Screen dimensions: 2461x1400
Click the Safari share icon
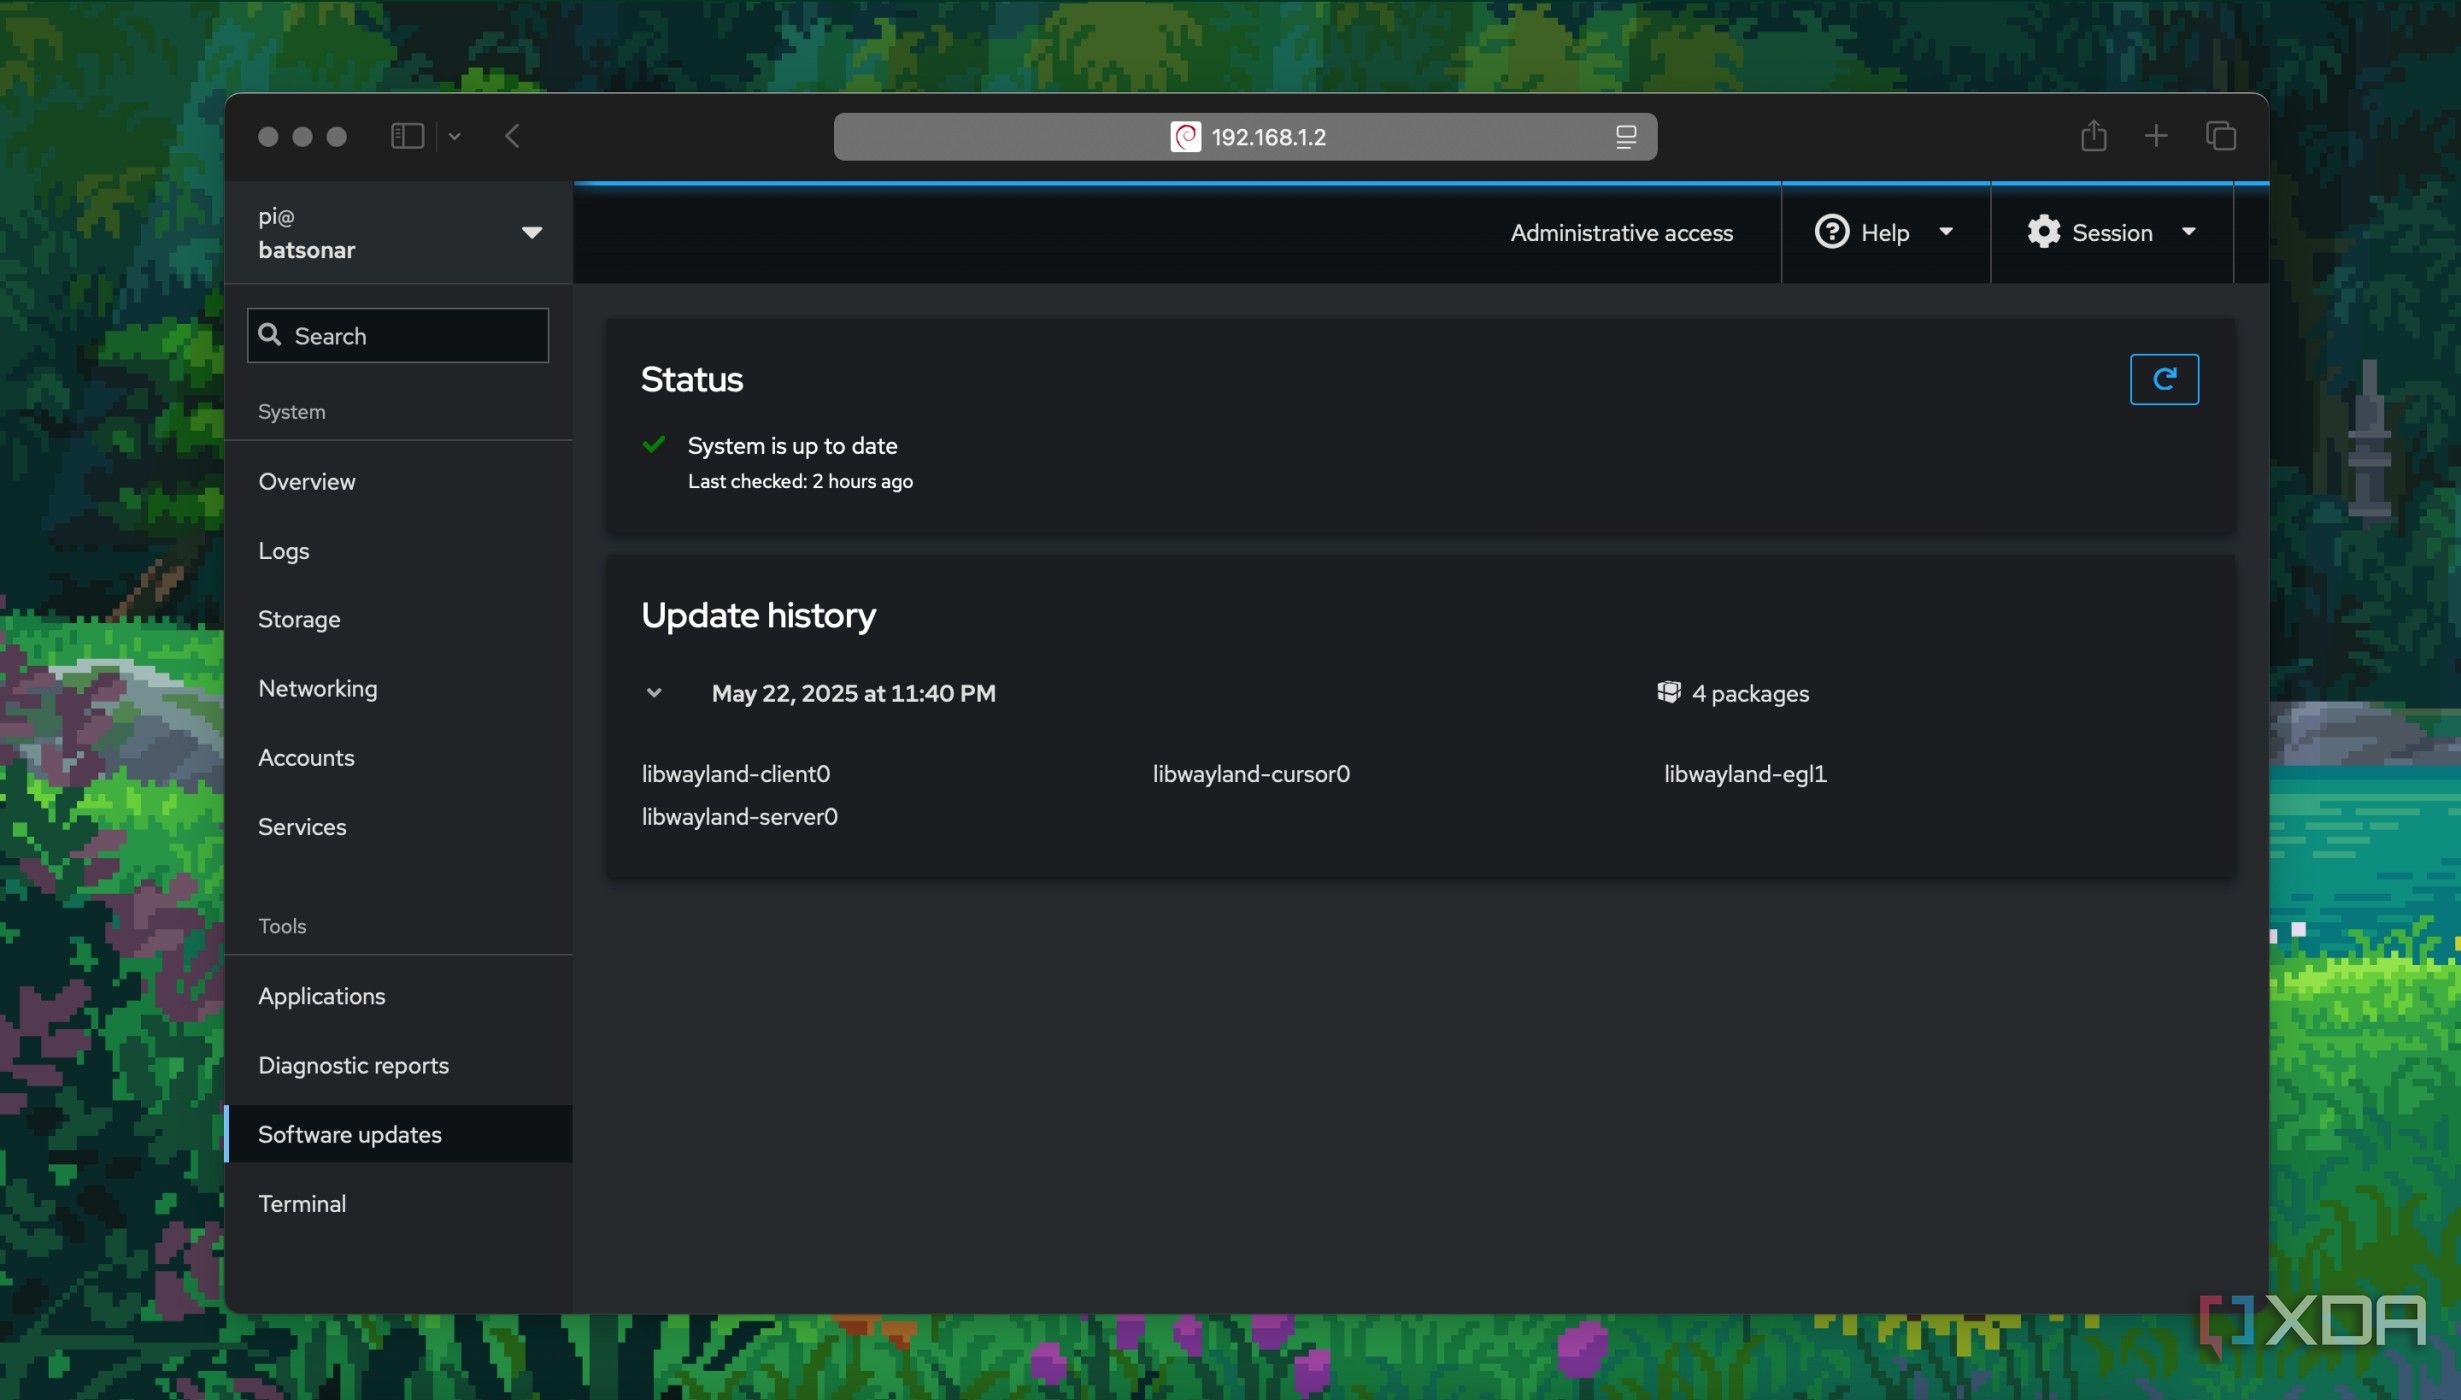click(2094, 135)
